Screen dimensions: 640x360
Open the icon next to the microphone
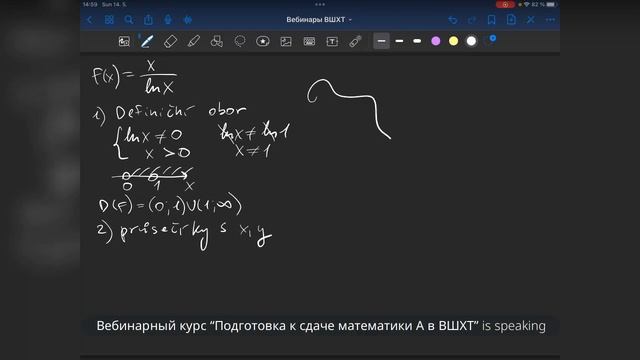[x=187, y=20]
